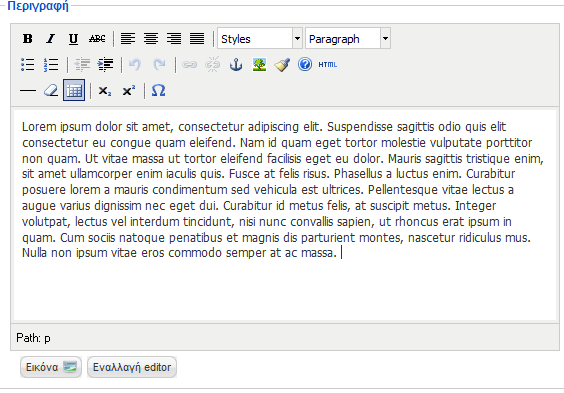Open the HTML source editor
Screen dimensions: 564x393
pyautogui.click(x=328, y=65)
